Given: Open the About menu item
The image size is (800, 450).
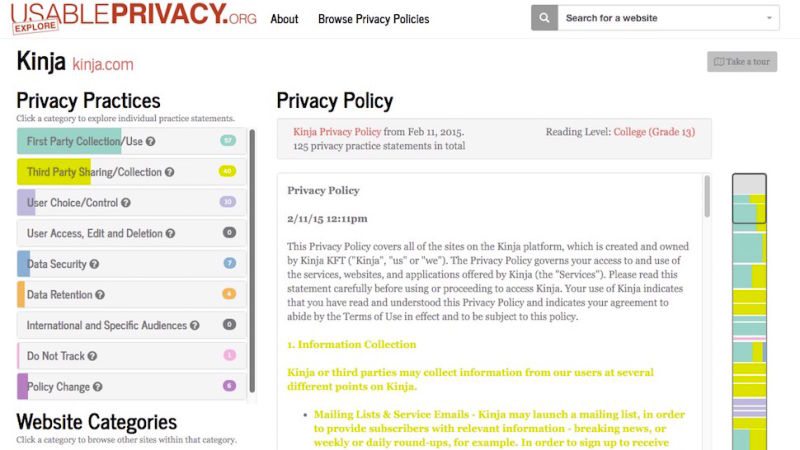Looking at the screenshot, I should pyautogui.click(x=284, y=19).
